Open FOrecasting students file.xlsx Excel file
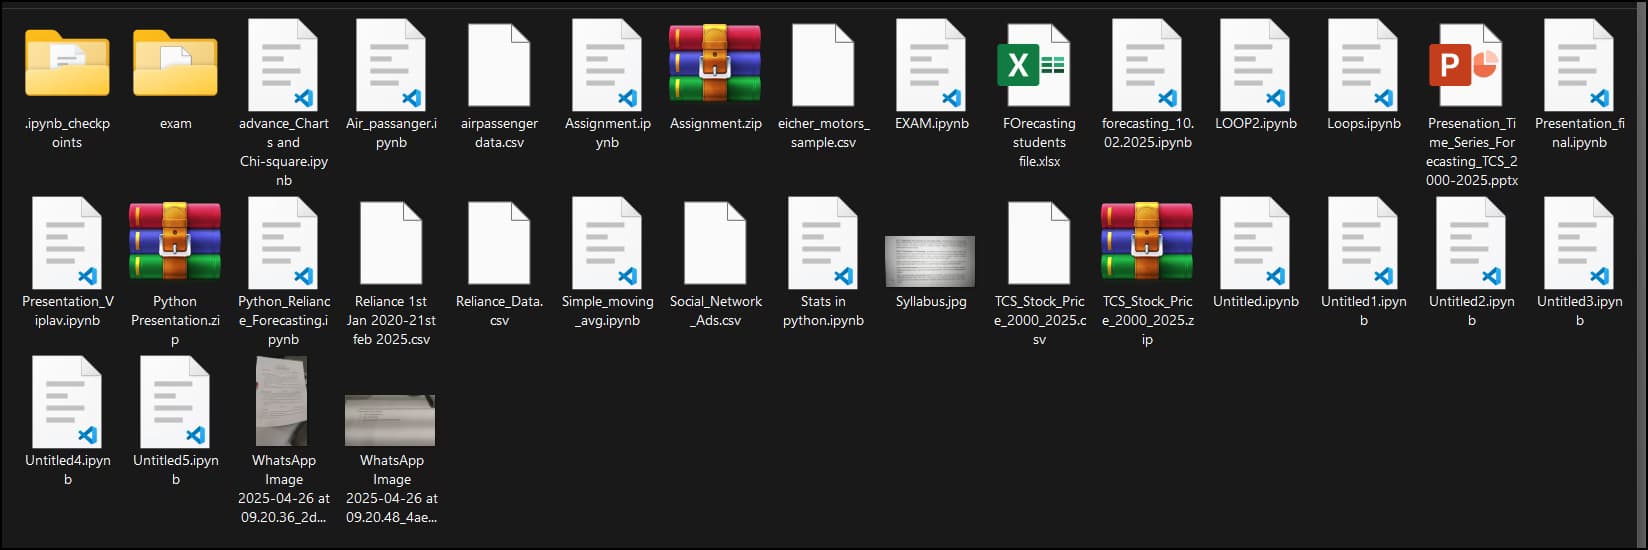Viewport: 1648px width, 550px height. pyautogui.click(x=1039, y=64)
